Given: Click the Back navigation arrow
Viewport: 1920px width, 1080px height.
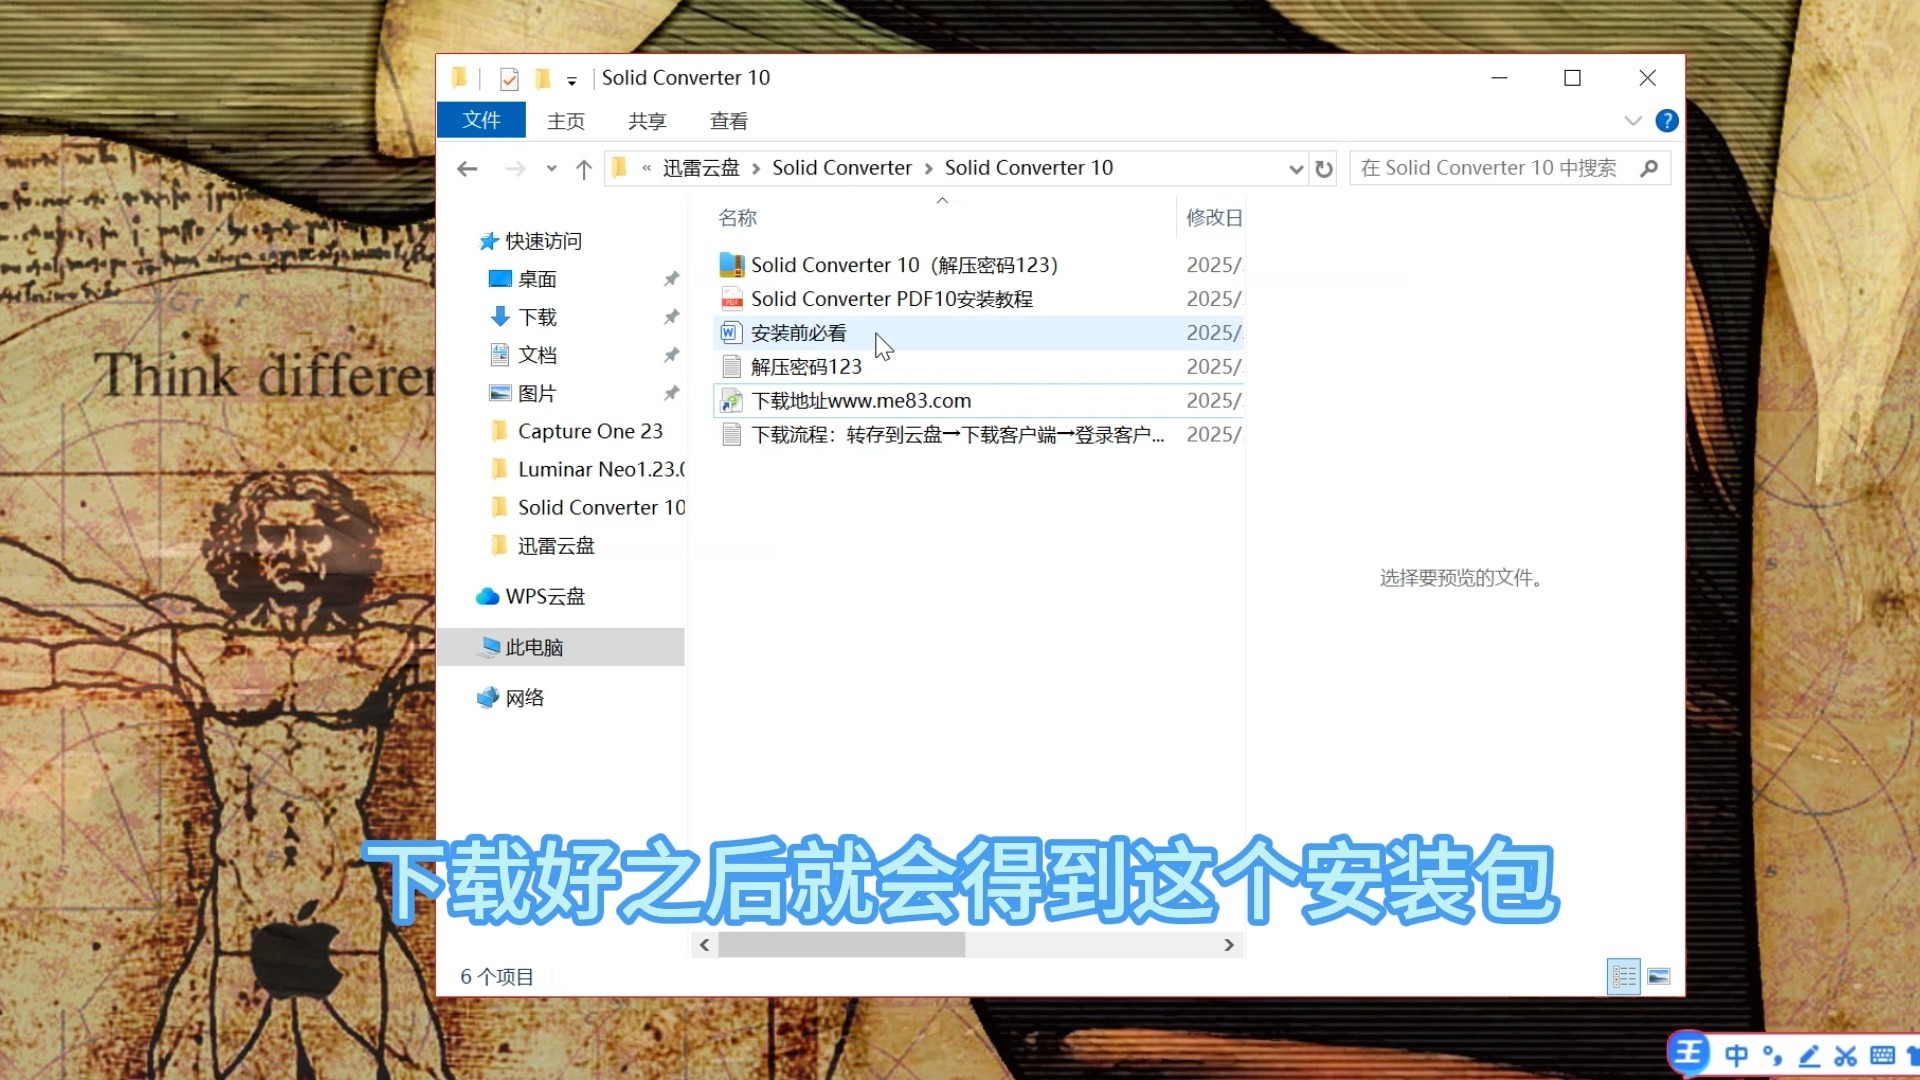Looking at the screenshot, I should (x=467, y=169).
